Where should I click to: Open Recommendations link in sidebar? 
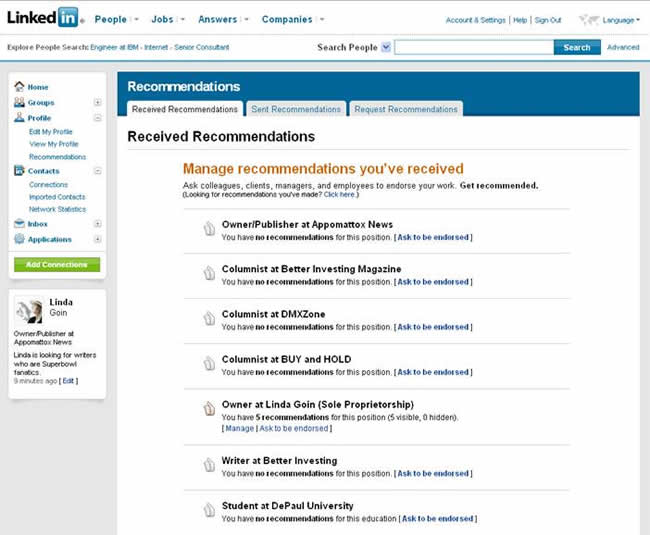click(58, 157)
